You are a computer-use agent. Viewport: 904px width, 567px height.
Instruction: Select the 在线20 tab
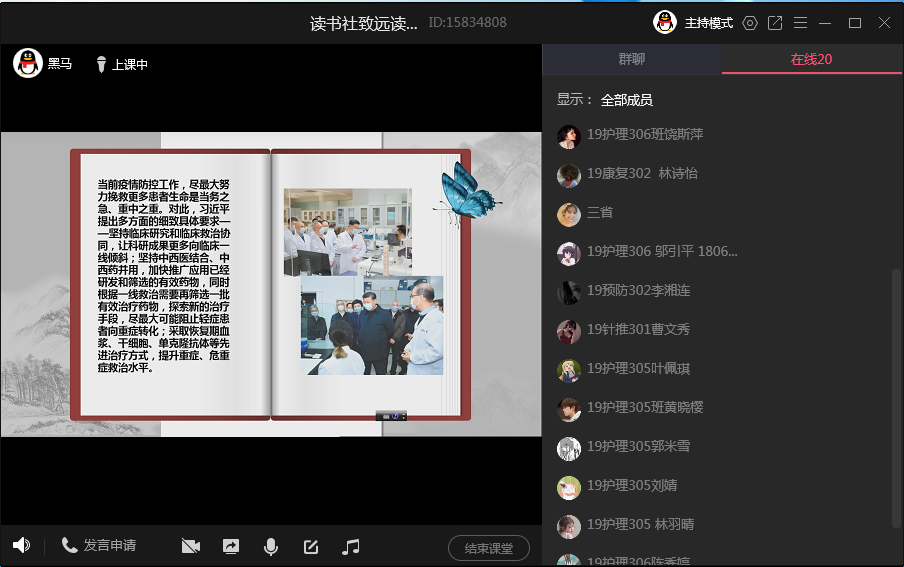[x=811, y=59]
